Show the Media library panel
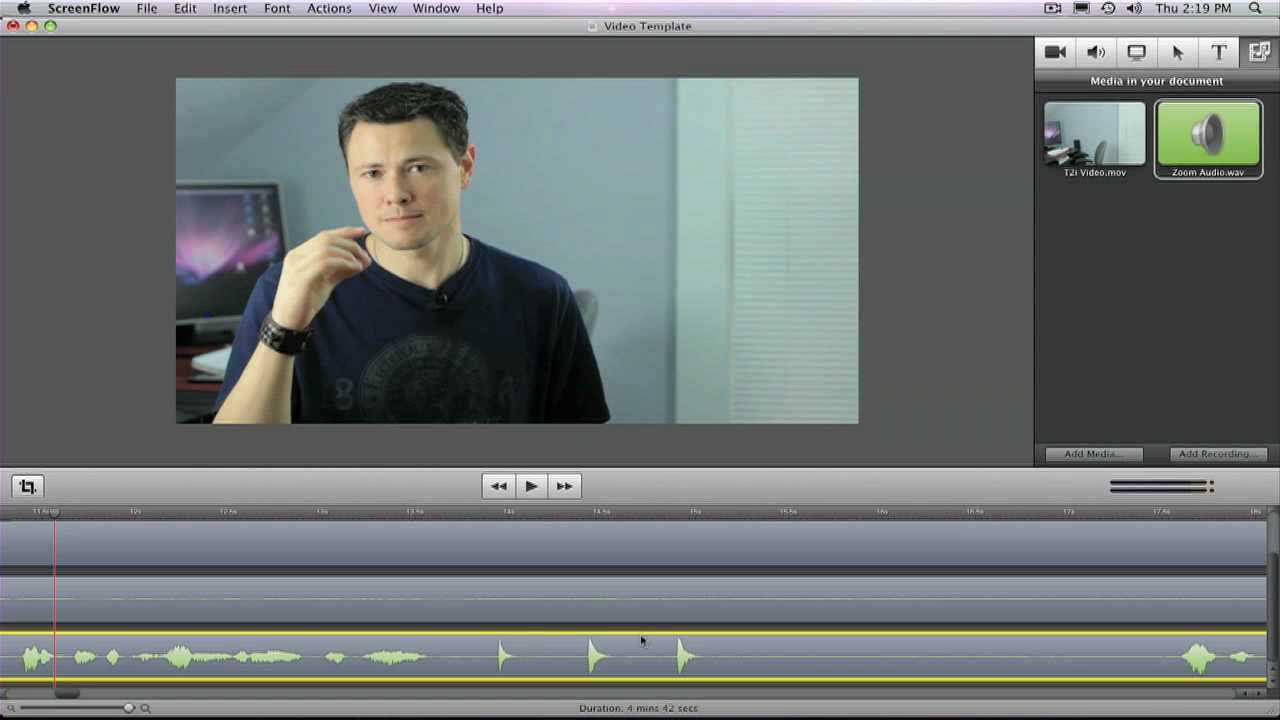 point(1259,52)
